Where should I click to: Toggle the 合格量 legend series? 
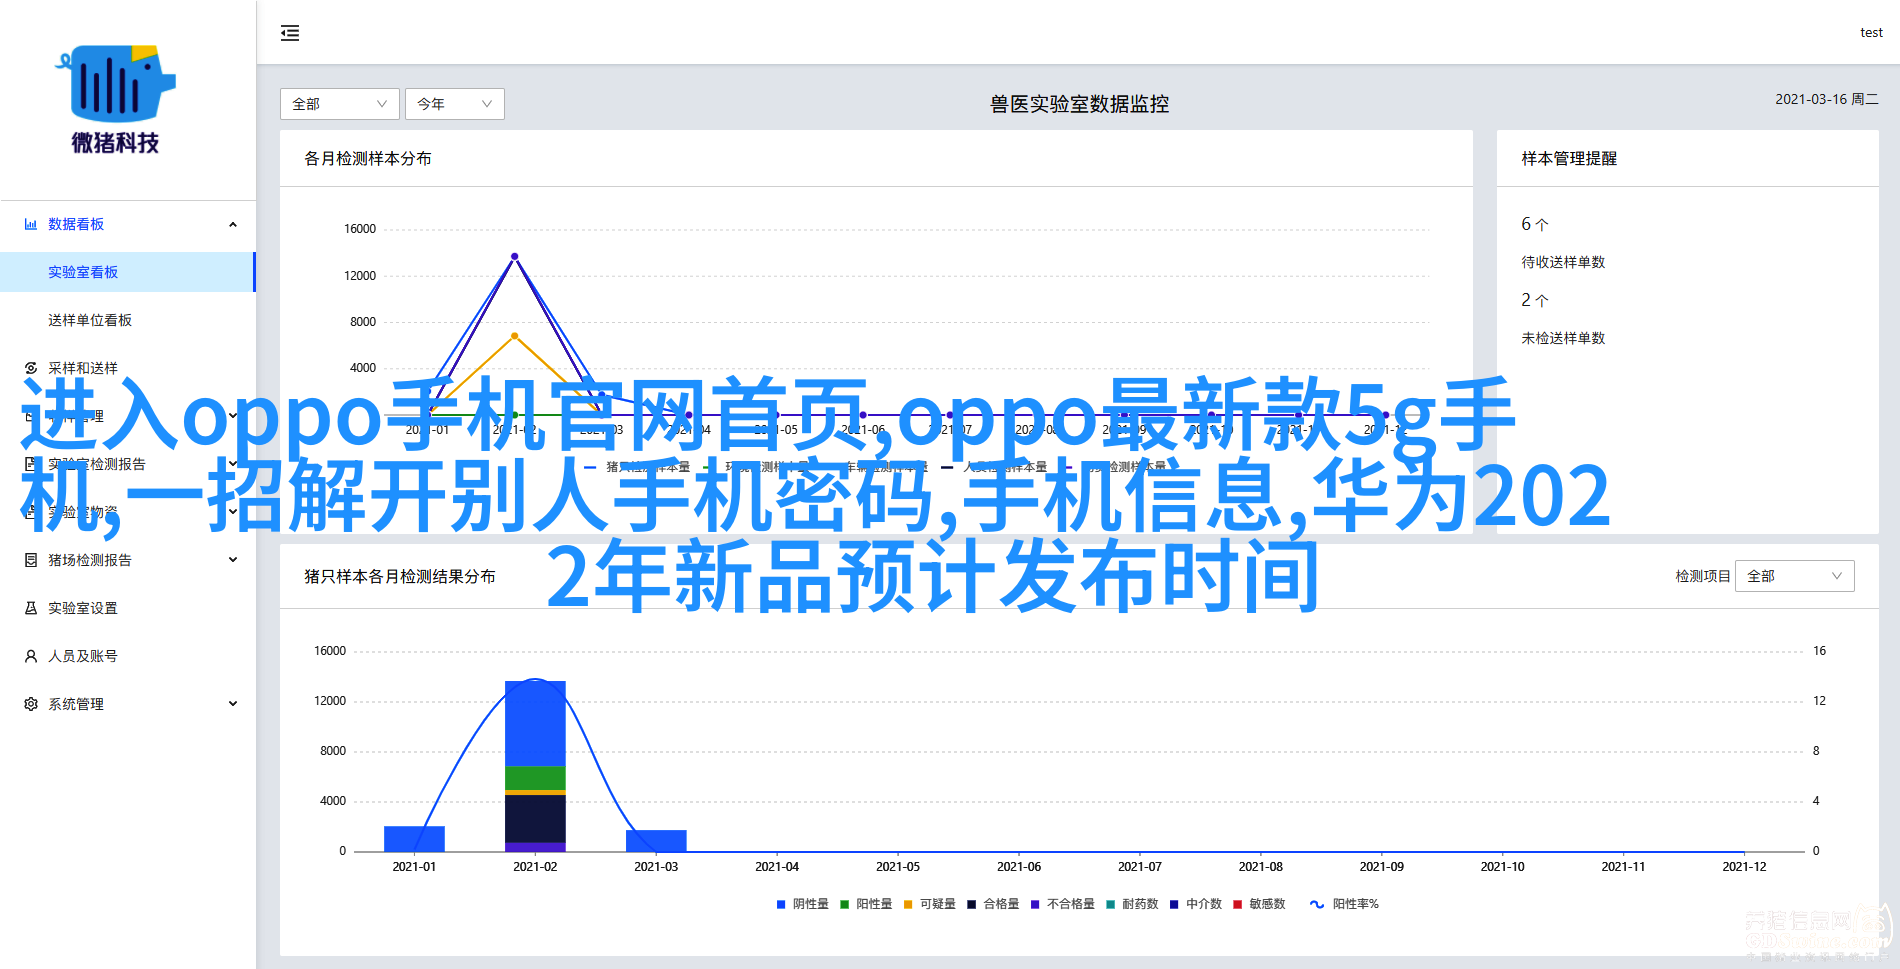tap(993, 904)
